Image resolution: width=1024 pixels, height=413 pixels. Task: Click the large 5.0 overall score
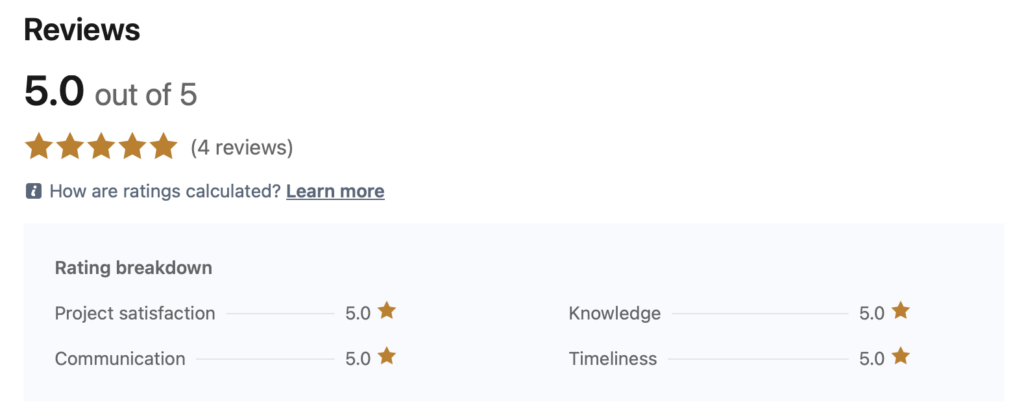click(x=54, y=92)
